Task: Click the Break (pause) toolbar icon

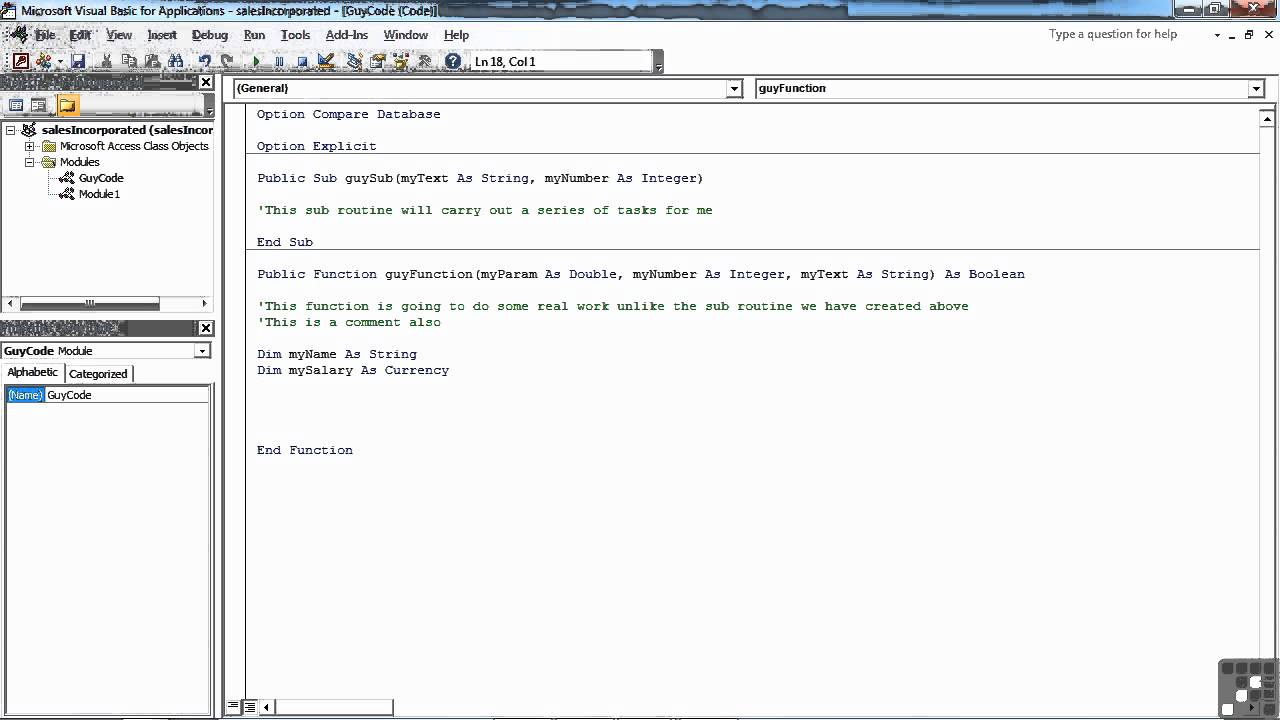Action: tap(279, 61)
